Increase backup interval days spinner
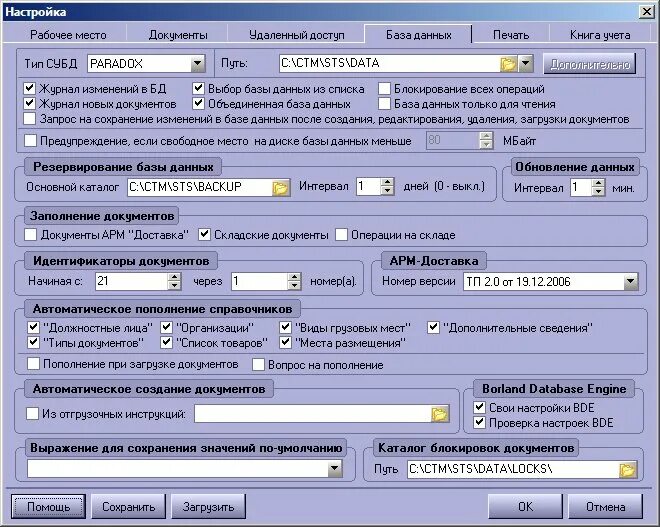This screenshot has width=660, height=527. [x=387, y=182]
